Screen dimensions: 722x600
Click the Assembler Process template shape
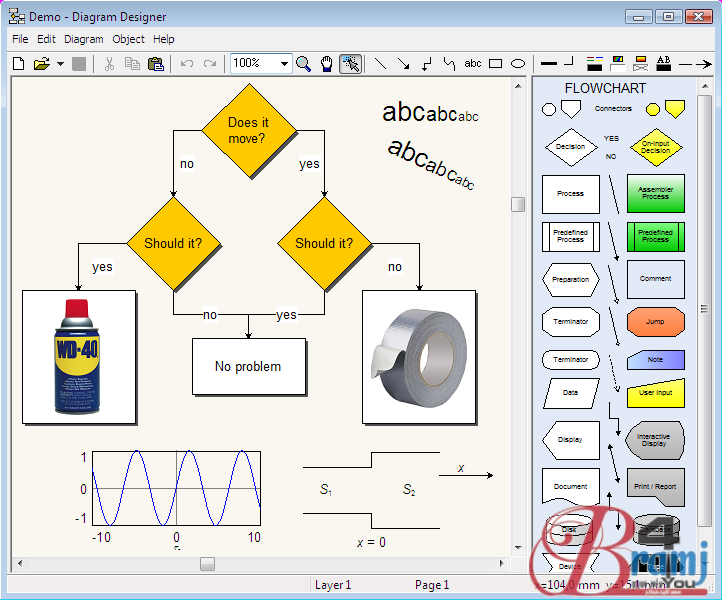[x=655, y=193]
